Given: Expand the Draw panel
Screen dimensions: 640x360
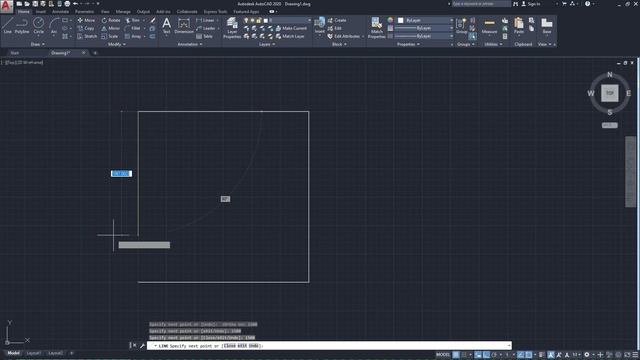Looking at the screenshot, I should point(38,44).
